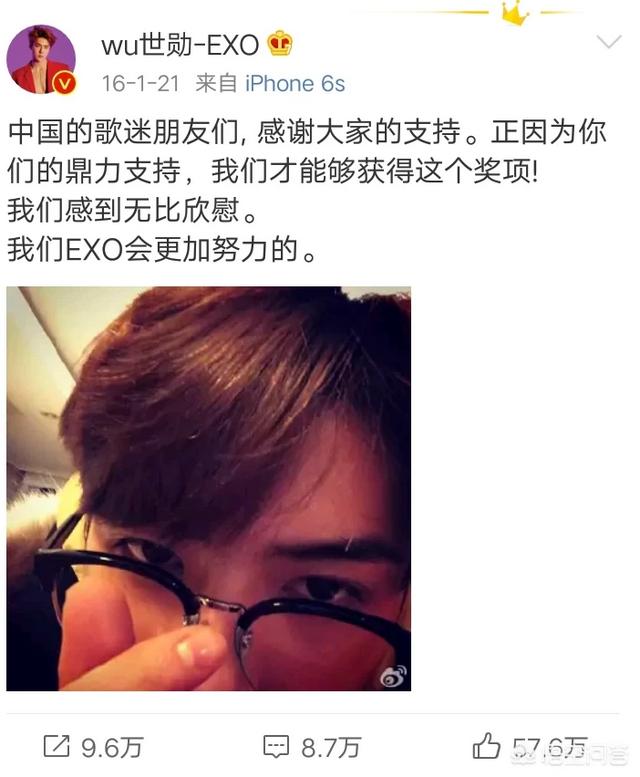This screenshot has height=777, width=640.
Task: Tap the 57.6万 likes count
Action: click(x=549, y=747)
